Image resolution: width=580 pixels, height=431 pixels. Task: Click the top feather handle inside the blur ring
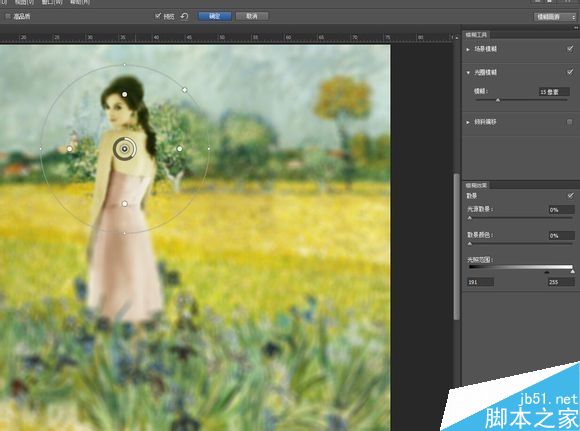(125, 95)
